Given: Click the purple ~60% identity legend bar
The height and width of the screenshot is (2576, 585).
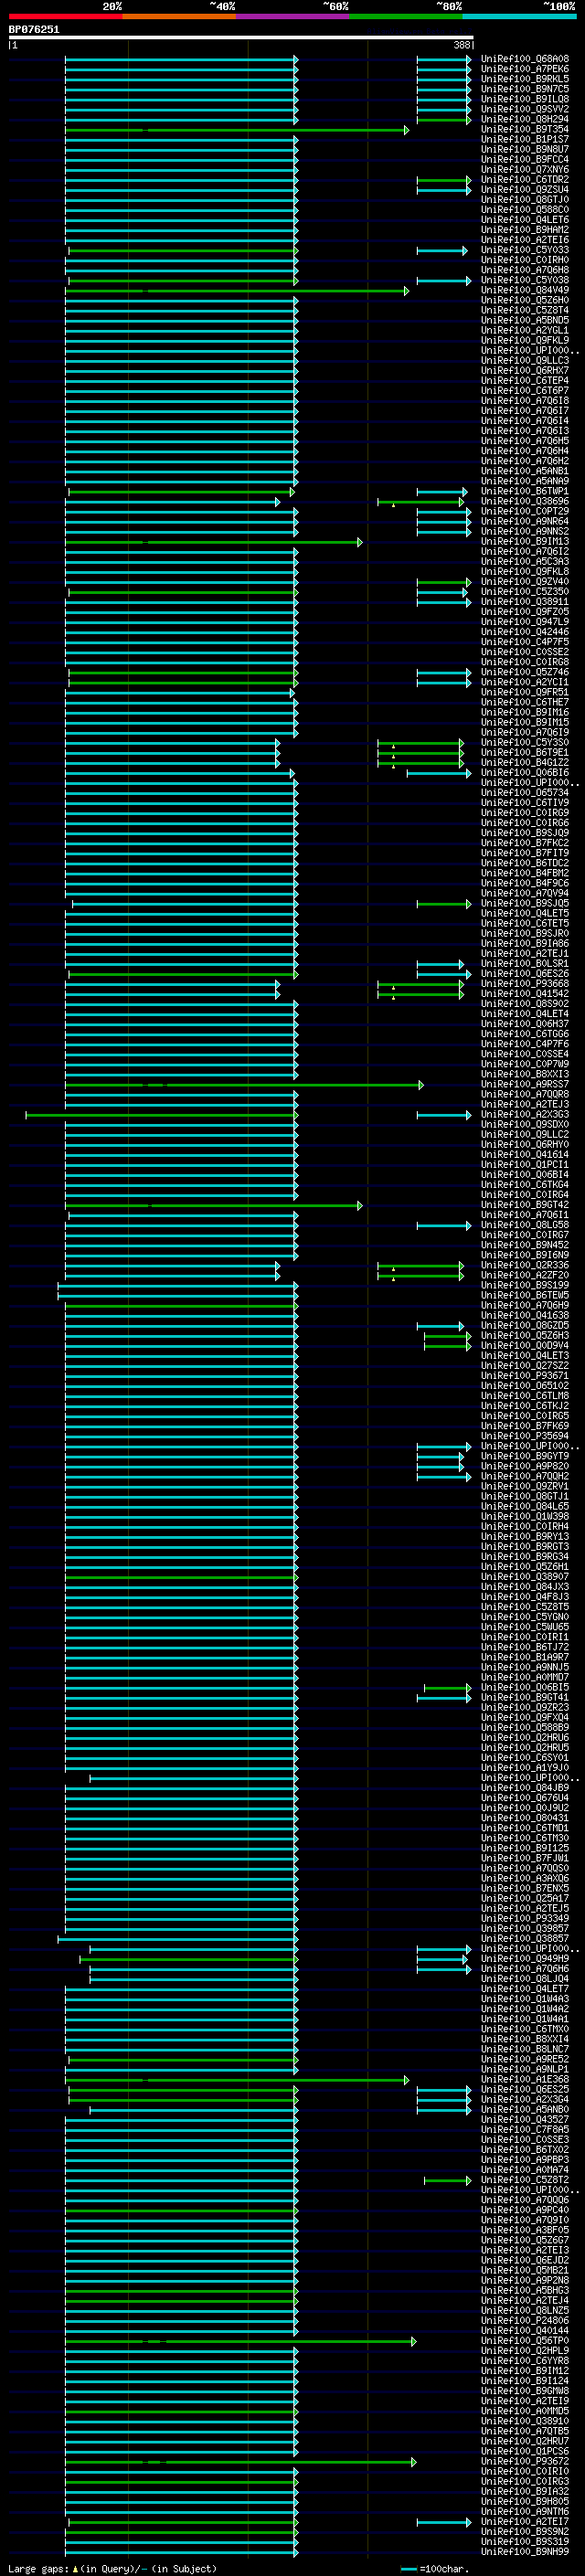Looking at the screenshot, I should click(x=293, y=16).
